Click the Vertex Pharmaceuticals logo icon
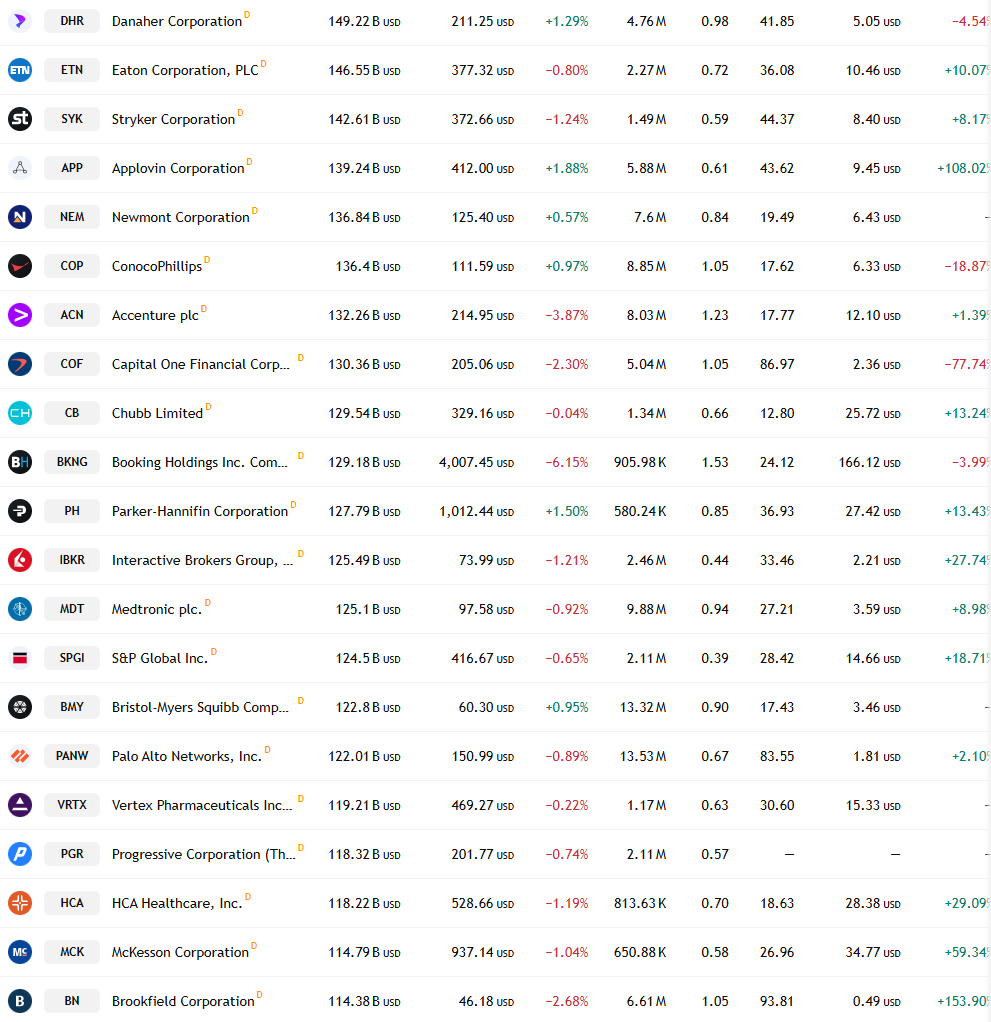Screen dimensions: 991x1022 click(20, 805)
